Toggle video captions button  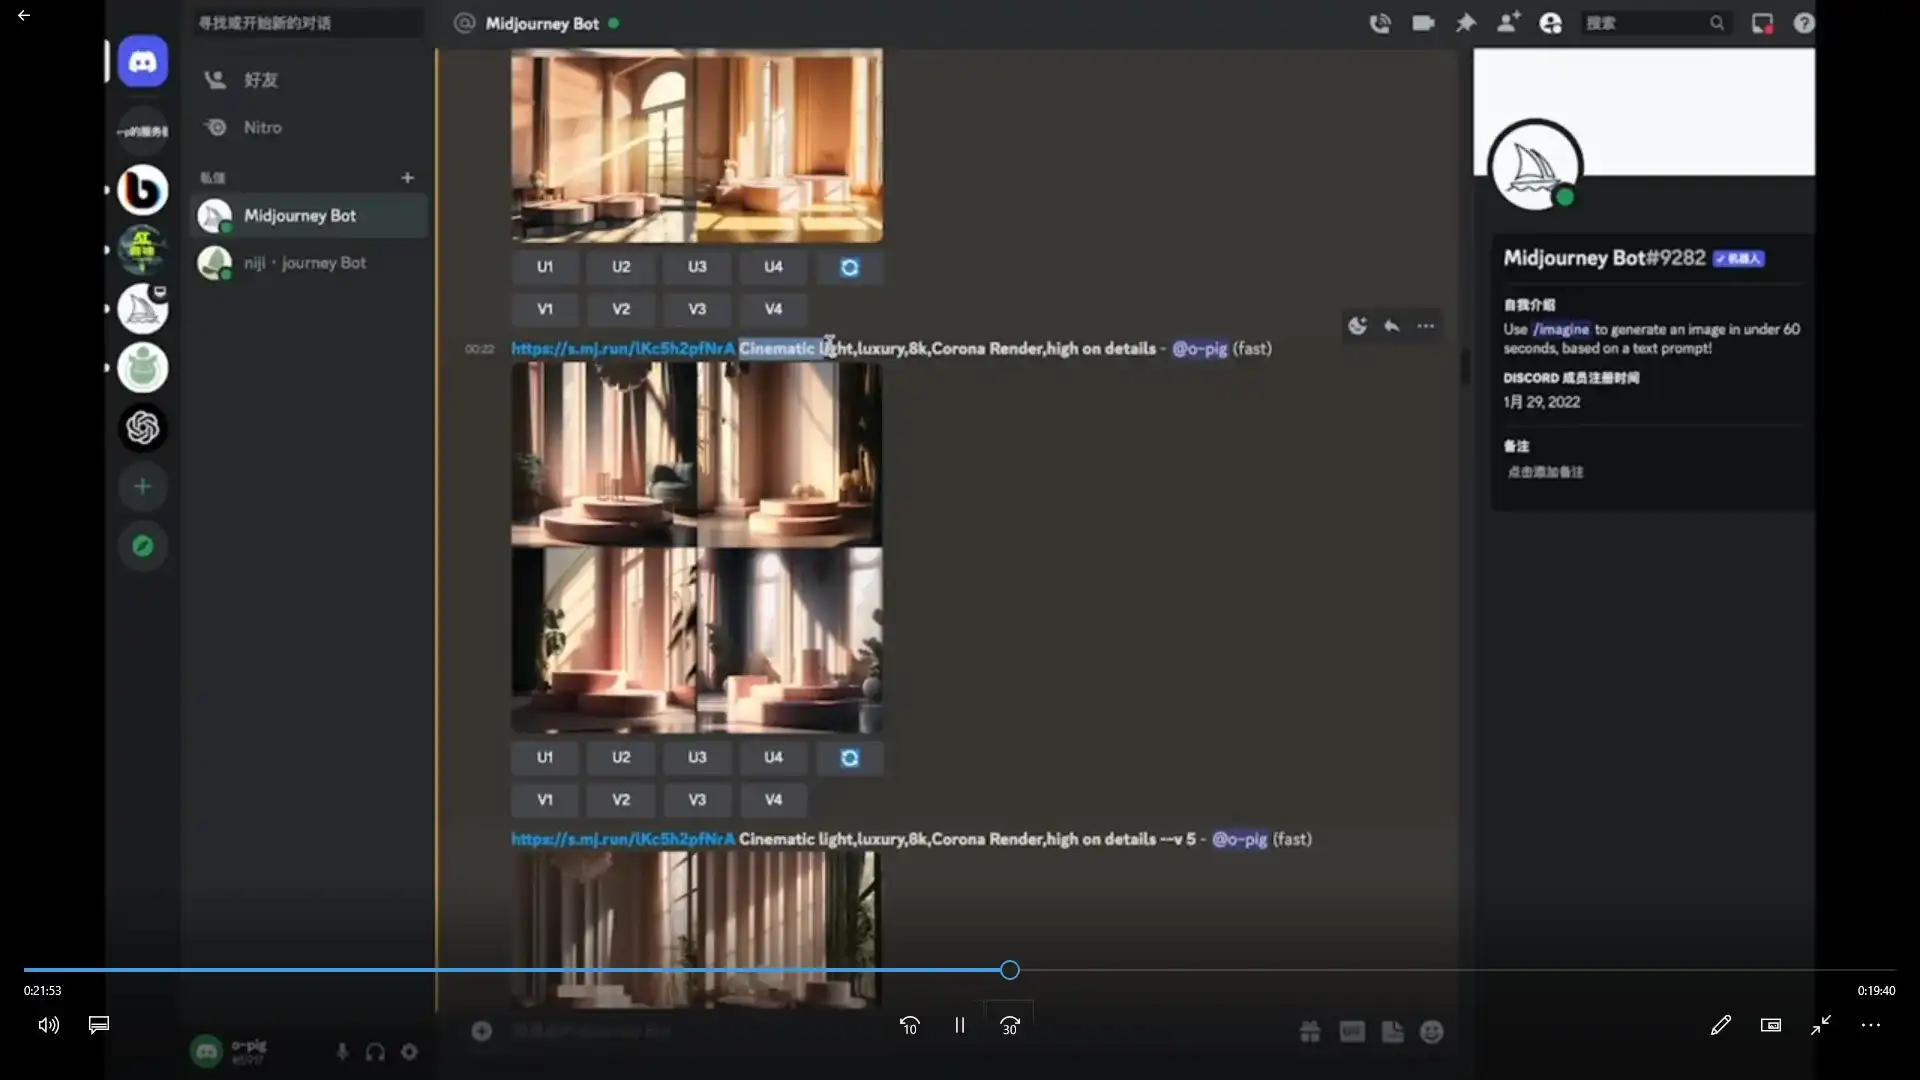99,1025
